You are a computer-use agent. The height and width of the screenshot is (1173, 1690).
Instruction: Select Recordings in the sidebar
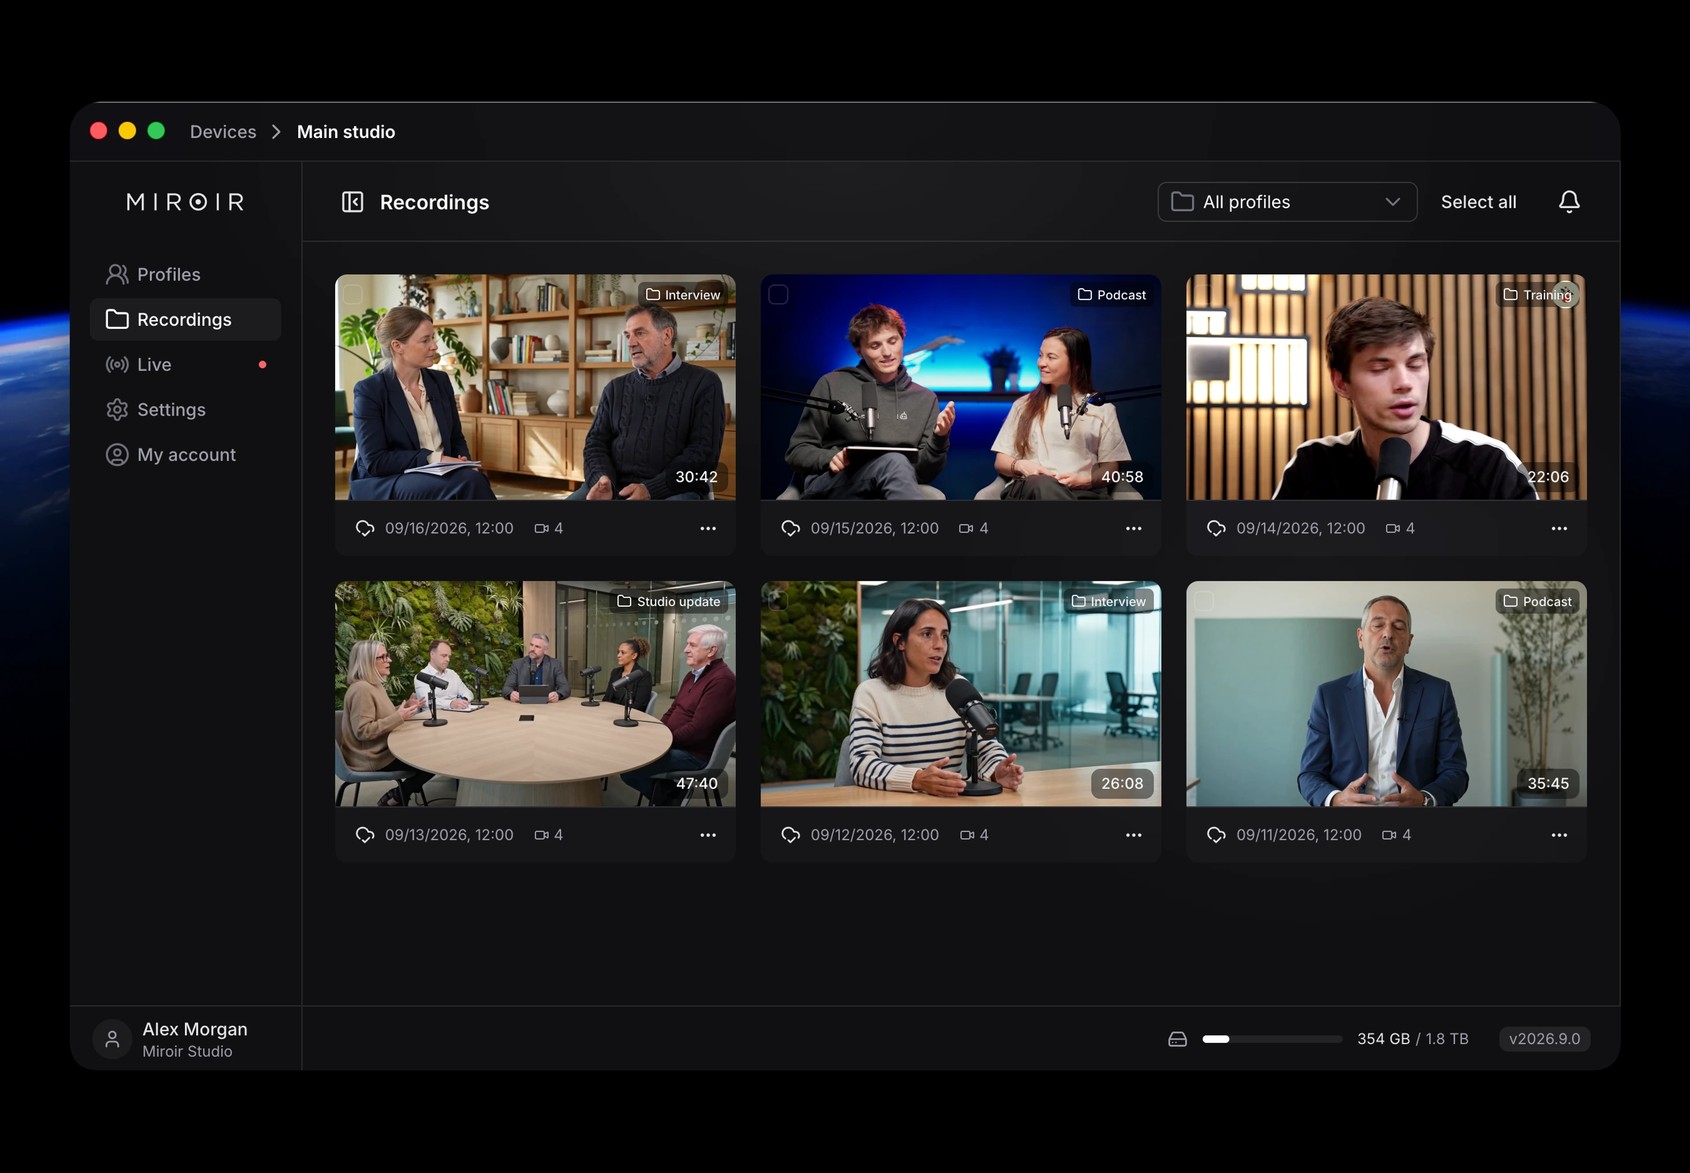(x=185, y=319)
